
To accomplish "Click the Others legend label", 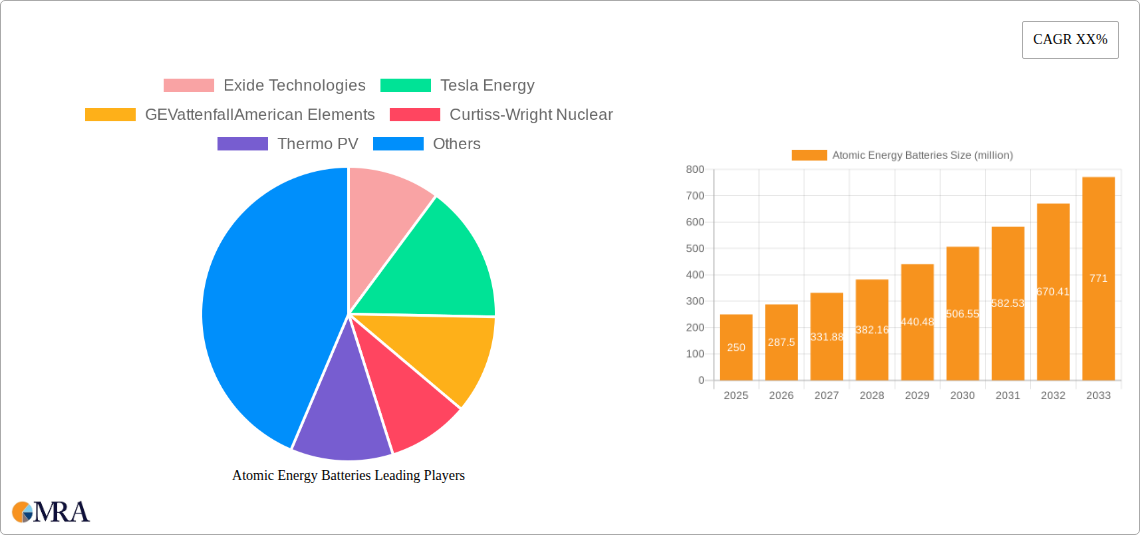I will point(457,144).
